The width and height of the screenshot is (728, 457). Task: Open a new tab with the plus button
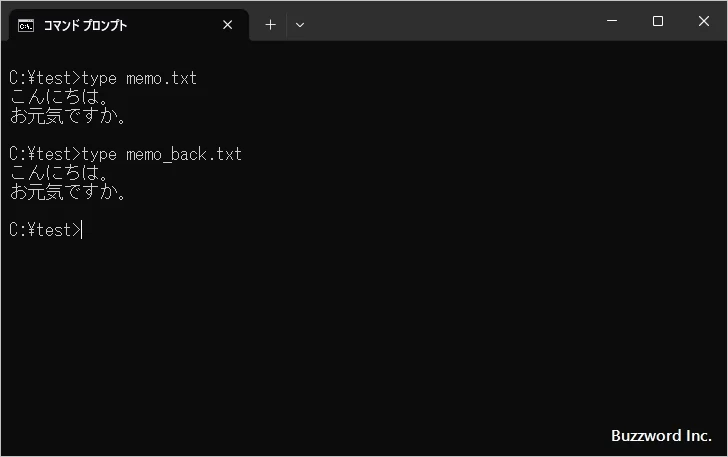pyautogui.click(x=270, y=25)
